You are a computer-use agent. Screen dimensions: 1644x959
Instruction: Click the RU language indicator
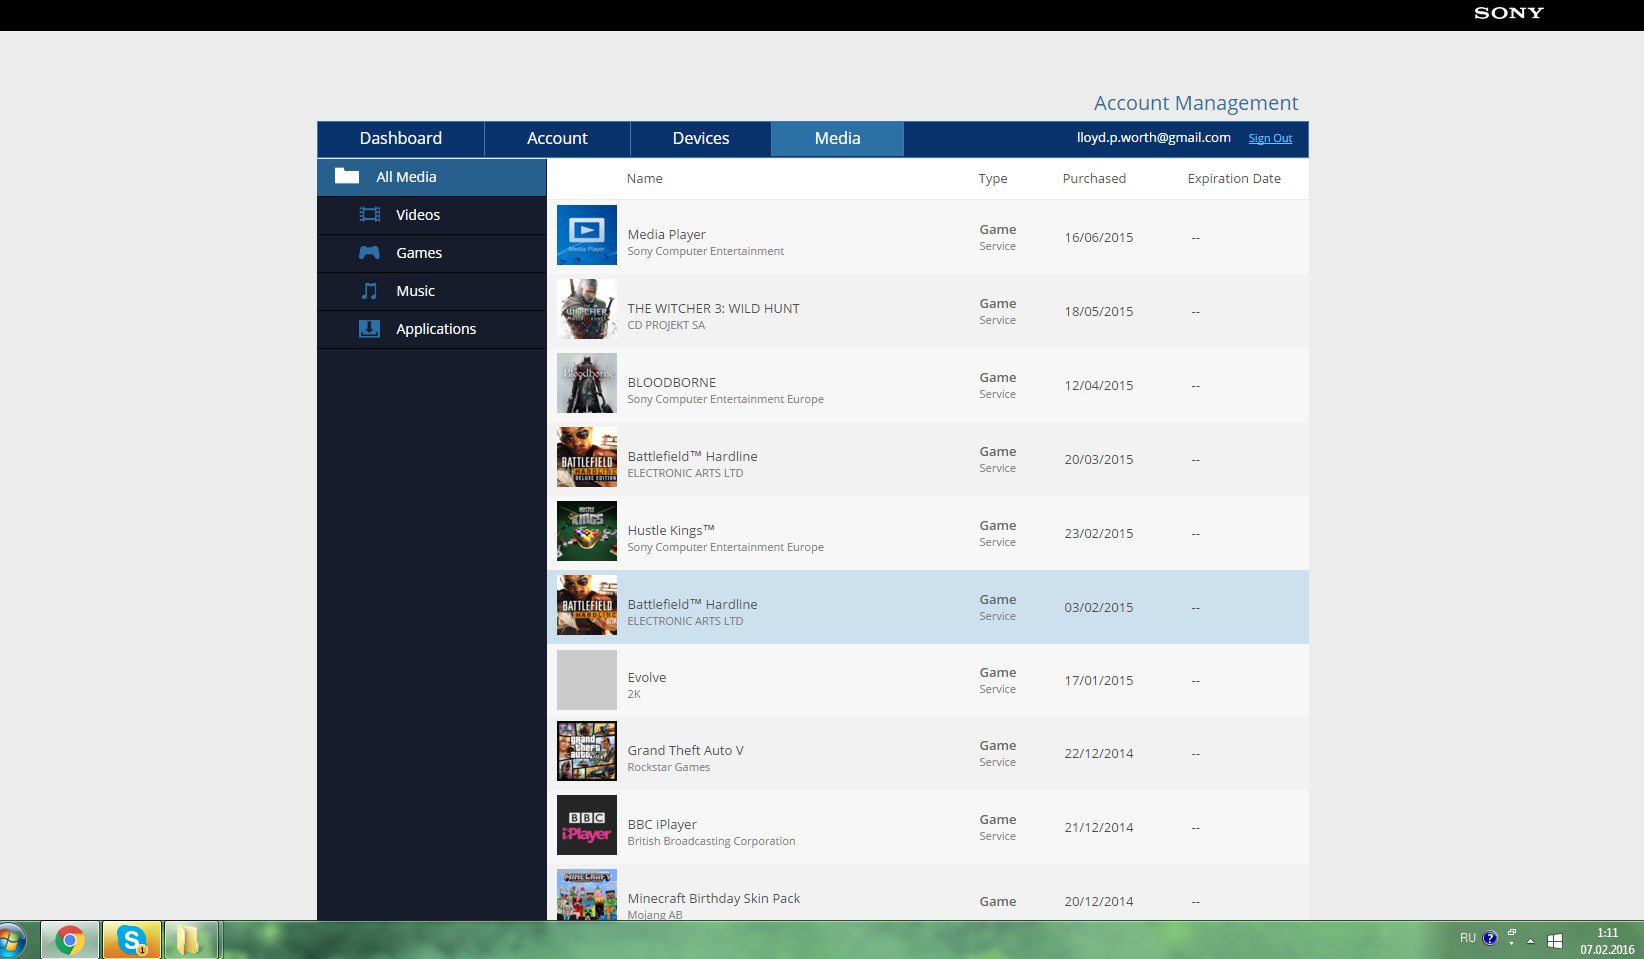[1467, 938]
